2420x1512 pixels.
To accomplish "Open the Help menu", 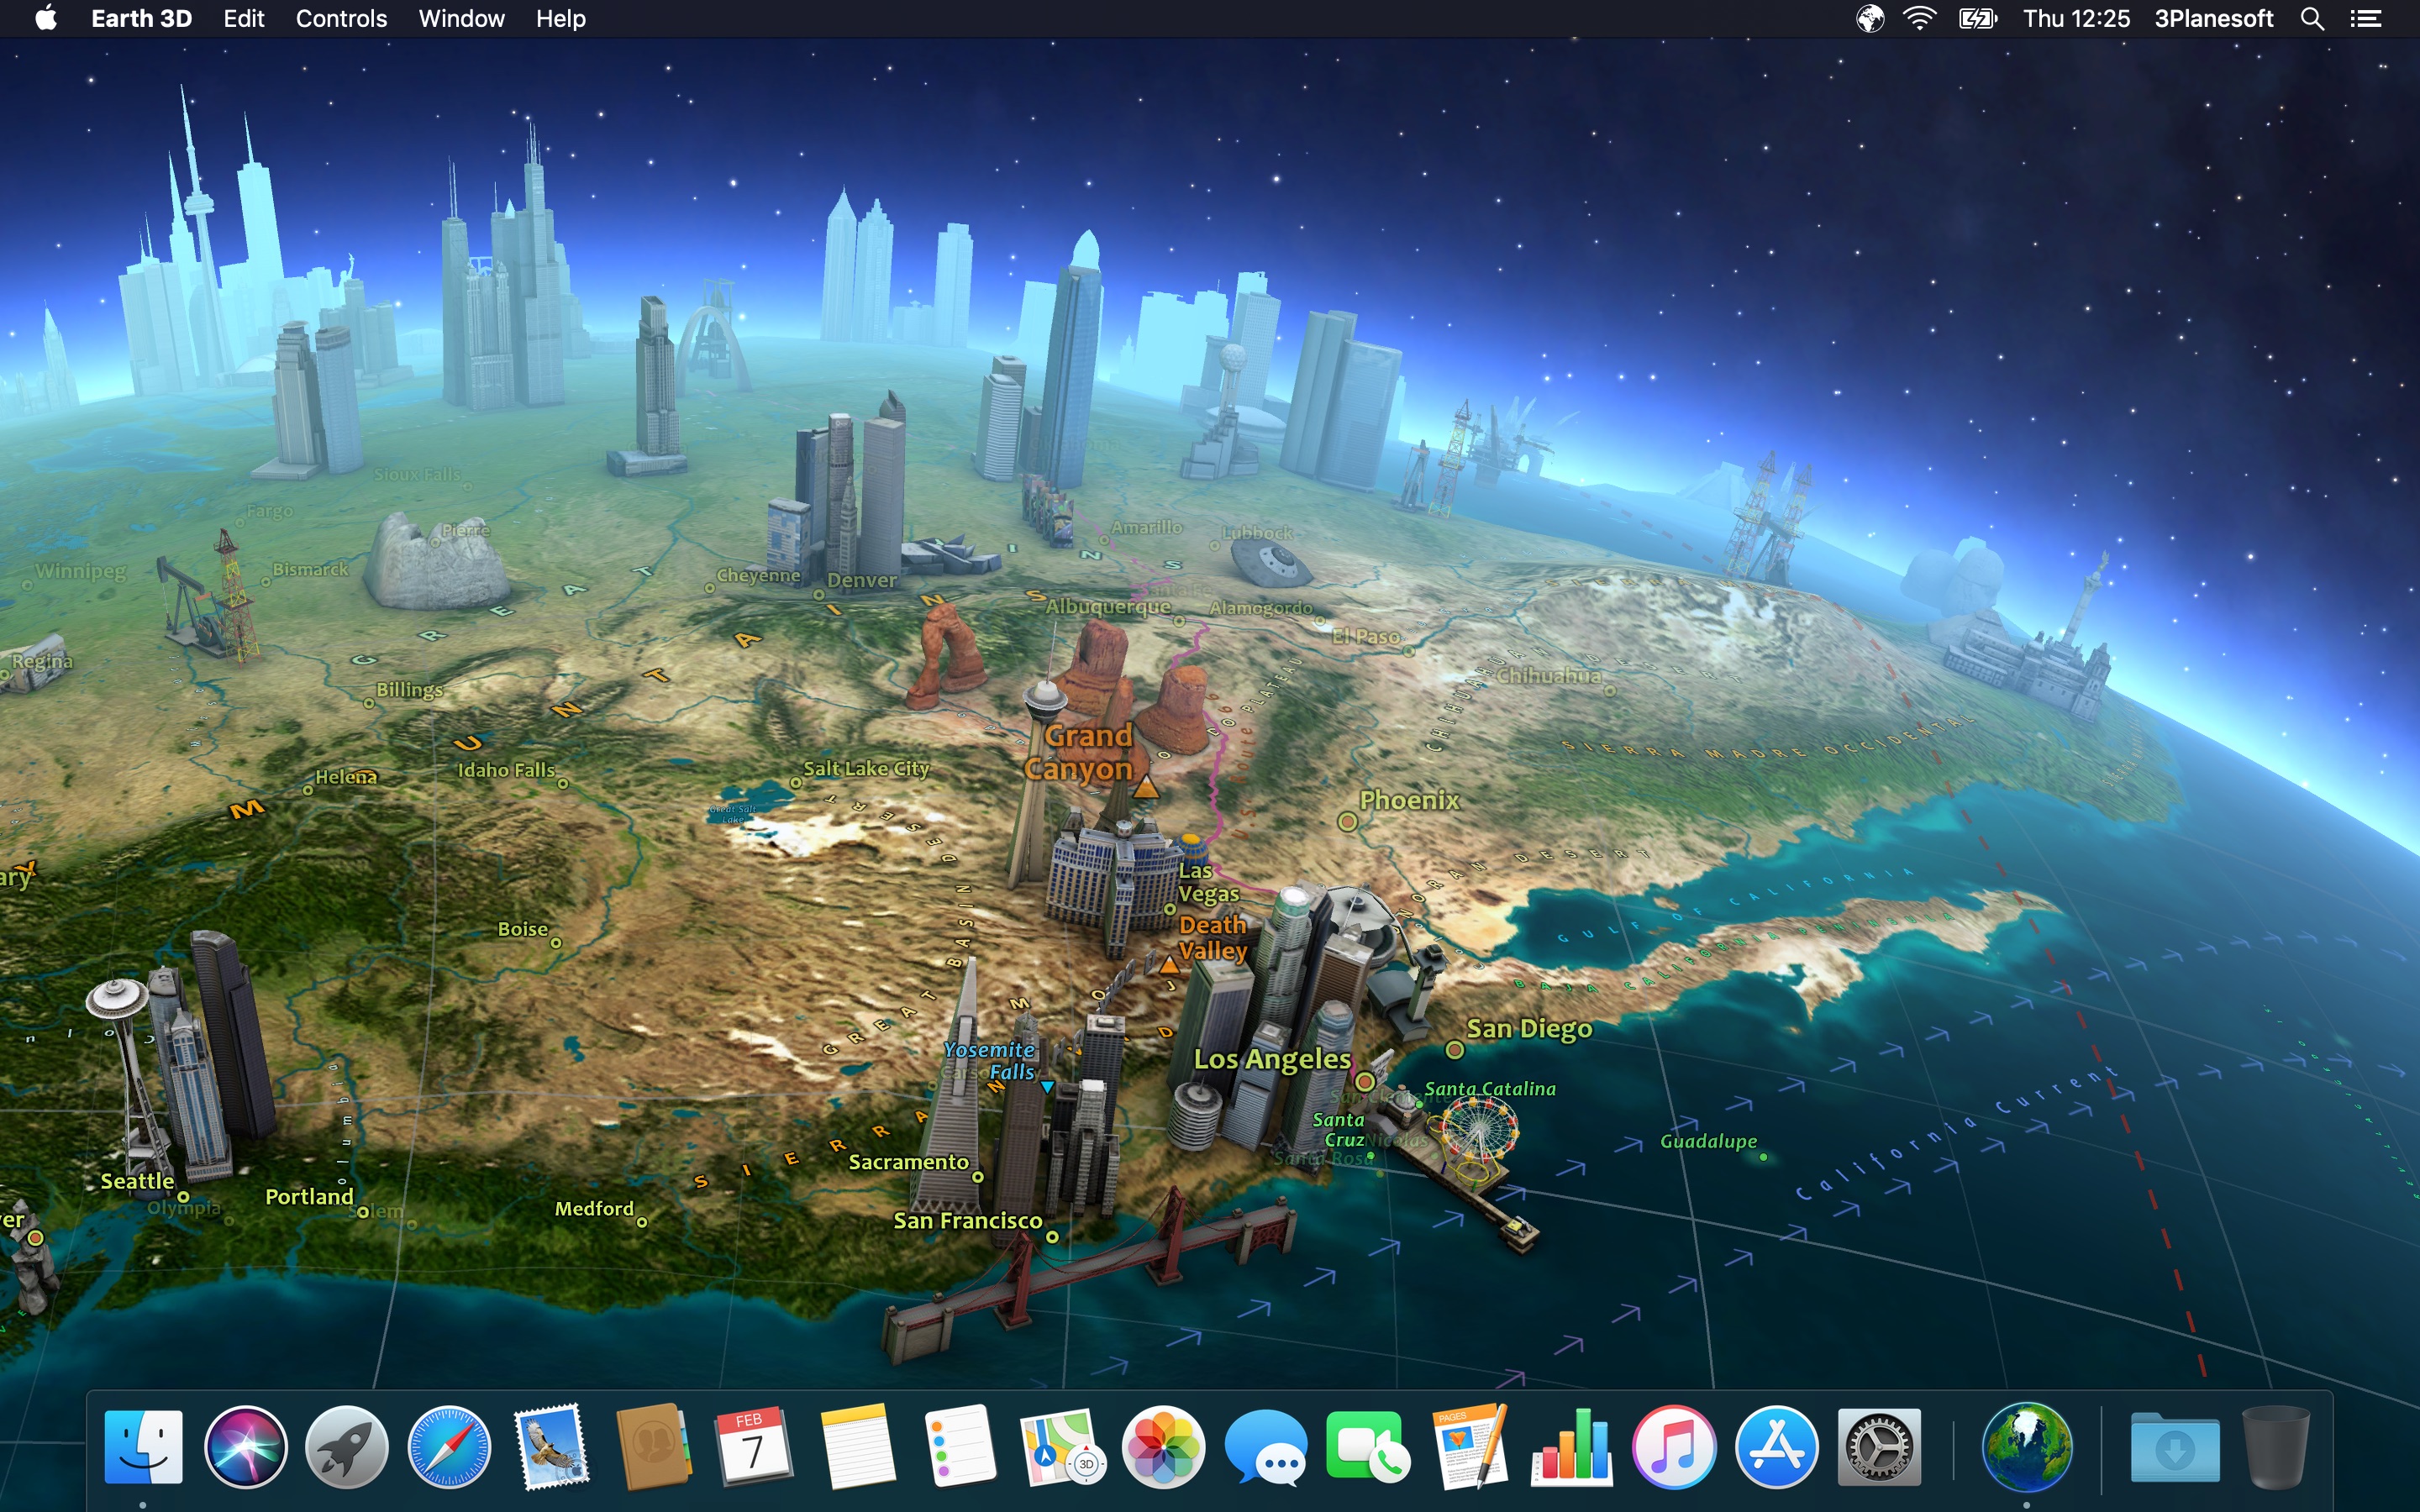I will 560,18.
